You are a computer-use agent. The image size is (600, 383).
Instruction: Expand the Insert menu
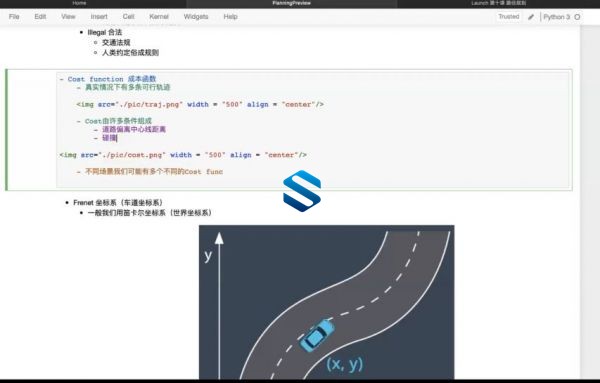(x=99, y=16)
